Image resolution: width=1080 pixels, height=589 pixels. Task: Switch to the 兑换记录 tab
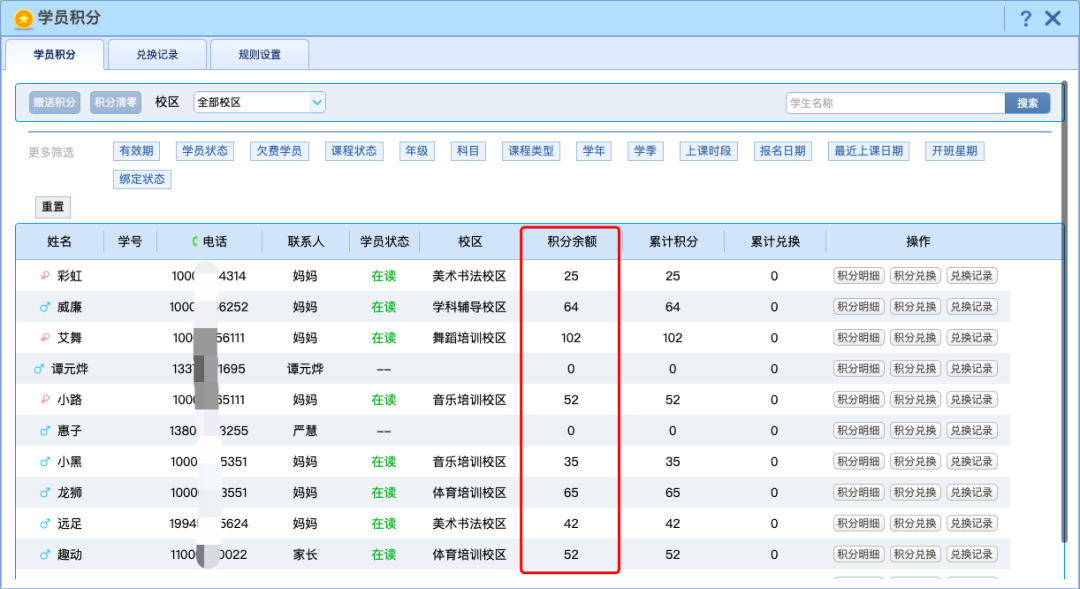pos(157,54)
